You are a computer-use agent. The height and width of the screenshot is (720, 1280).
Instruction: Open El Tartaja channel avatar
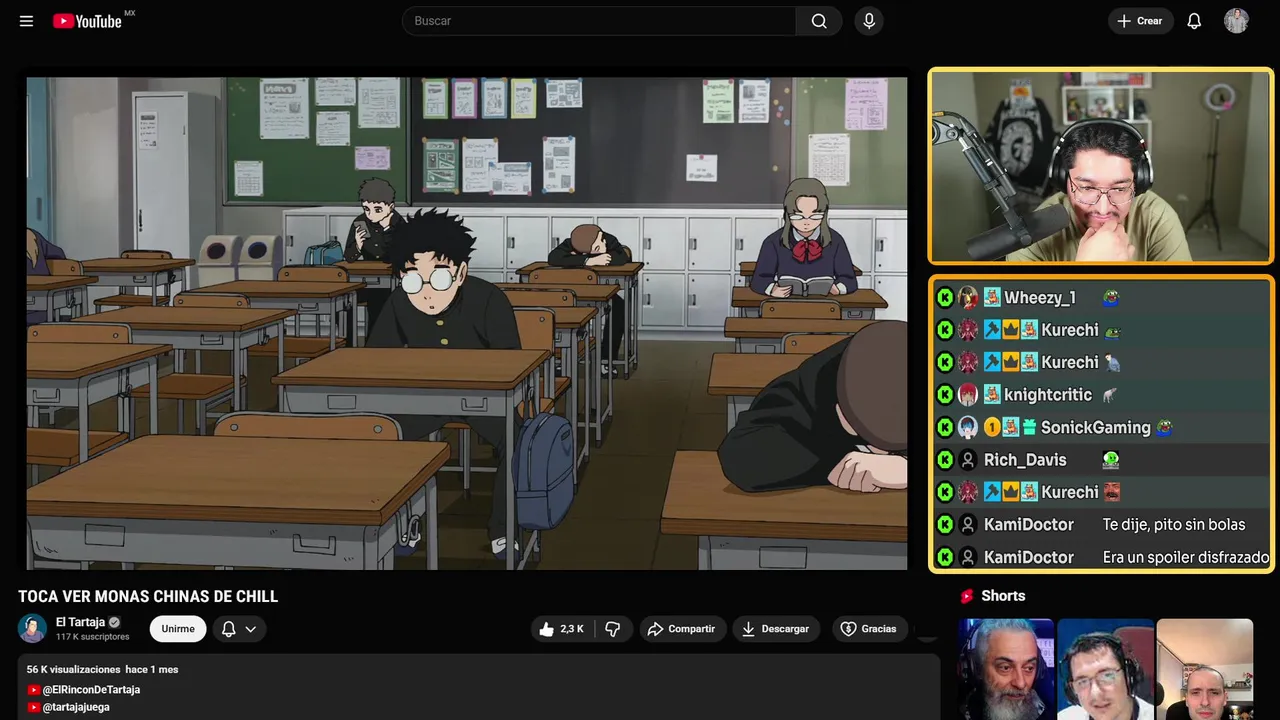(x=33, y=628)
